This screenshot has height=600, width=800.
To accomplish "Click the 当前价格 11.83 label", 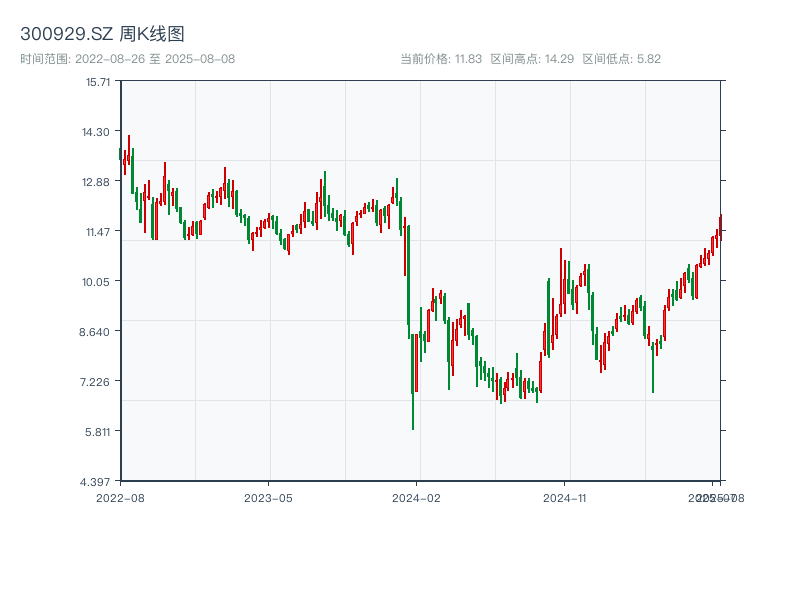I will click(441, 59).
